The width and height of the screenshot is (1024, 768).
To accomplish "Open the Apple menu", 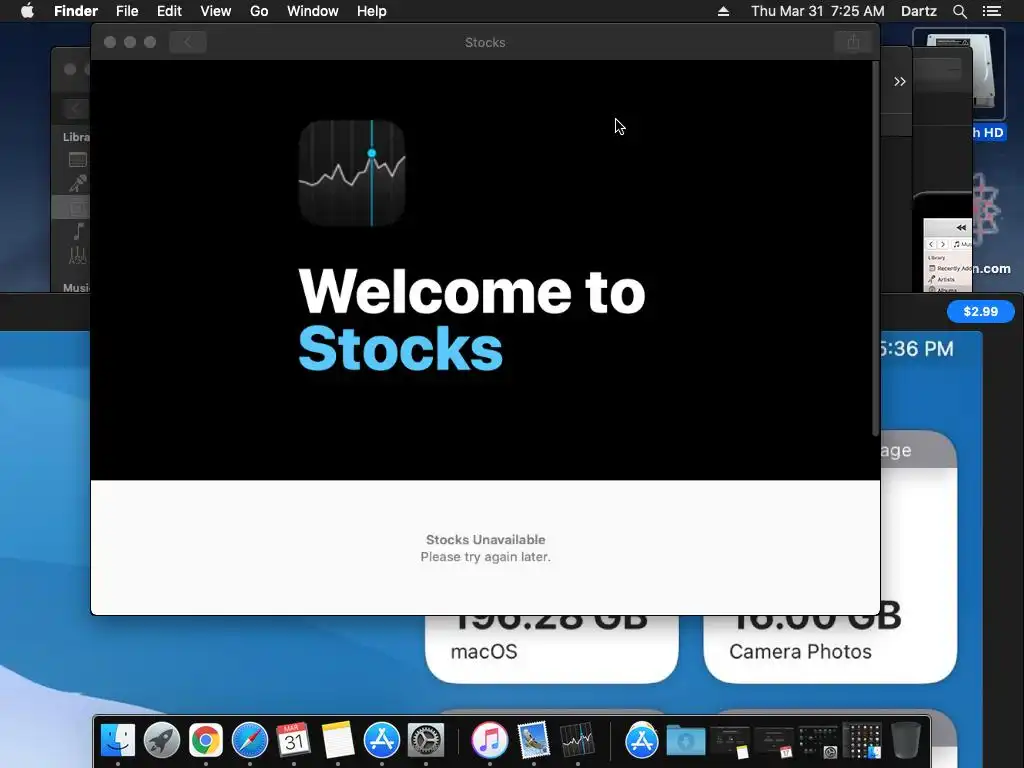I will [27, 11].
